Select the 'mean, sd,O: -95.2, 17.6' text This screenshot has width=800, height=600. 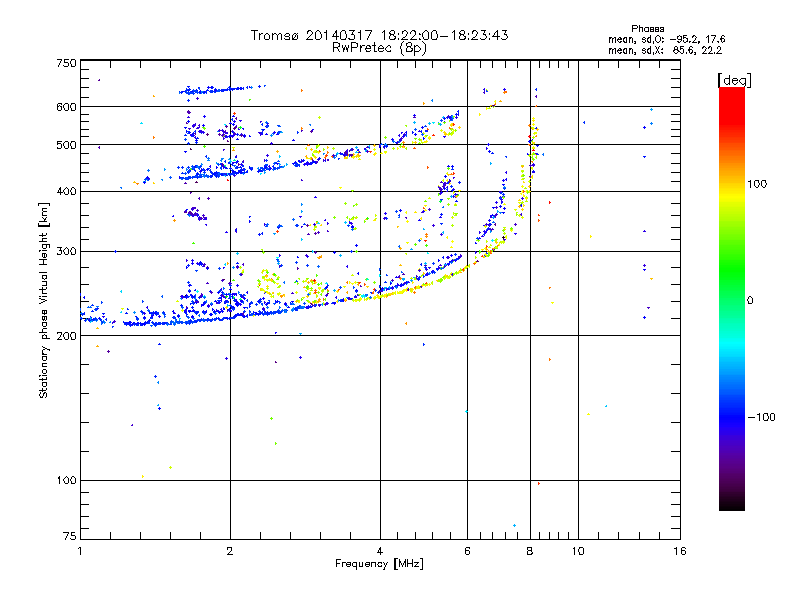point(666,39)
